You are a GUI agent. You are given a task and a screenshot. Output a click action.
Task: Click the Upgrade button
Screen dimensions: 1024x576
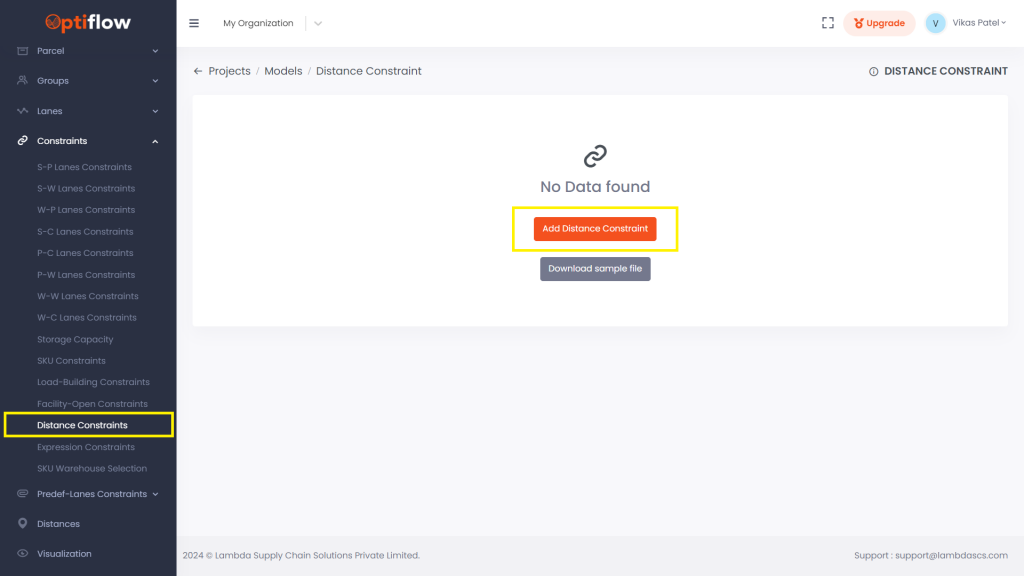(x=879, y=23)
